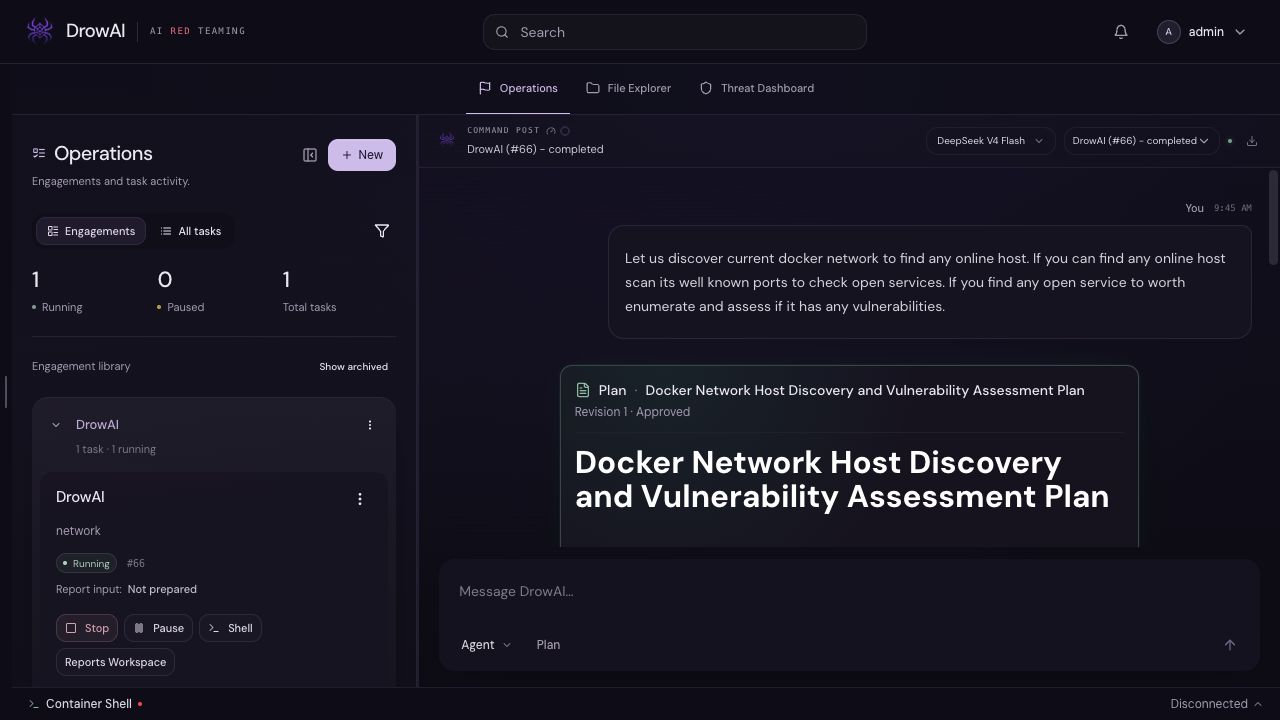The width and height of the screenshot is (1280, 720).
Task: Open the filter funnel icon
Action: tap(382, 231)
